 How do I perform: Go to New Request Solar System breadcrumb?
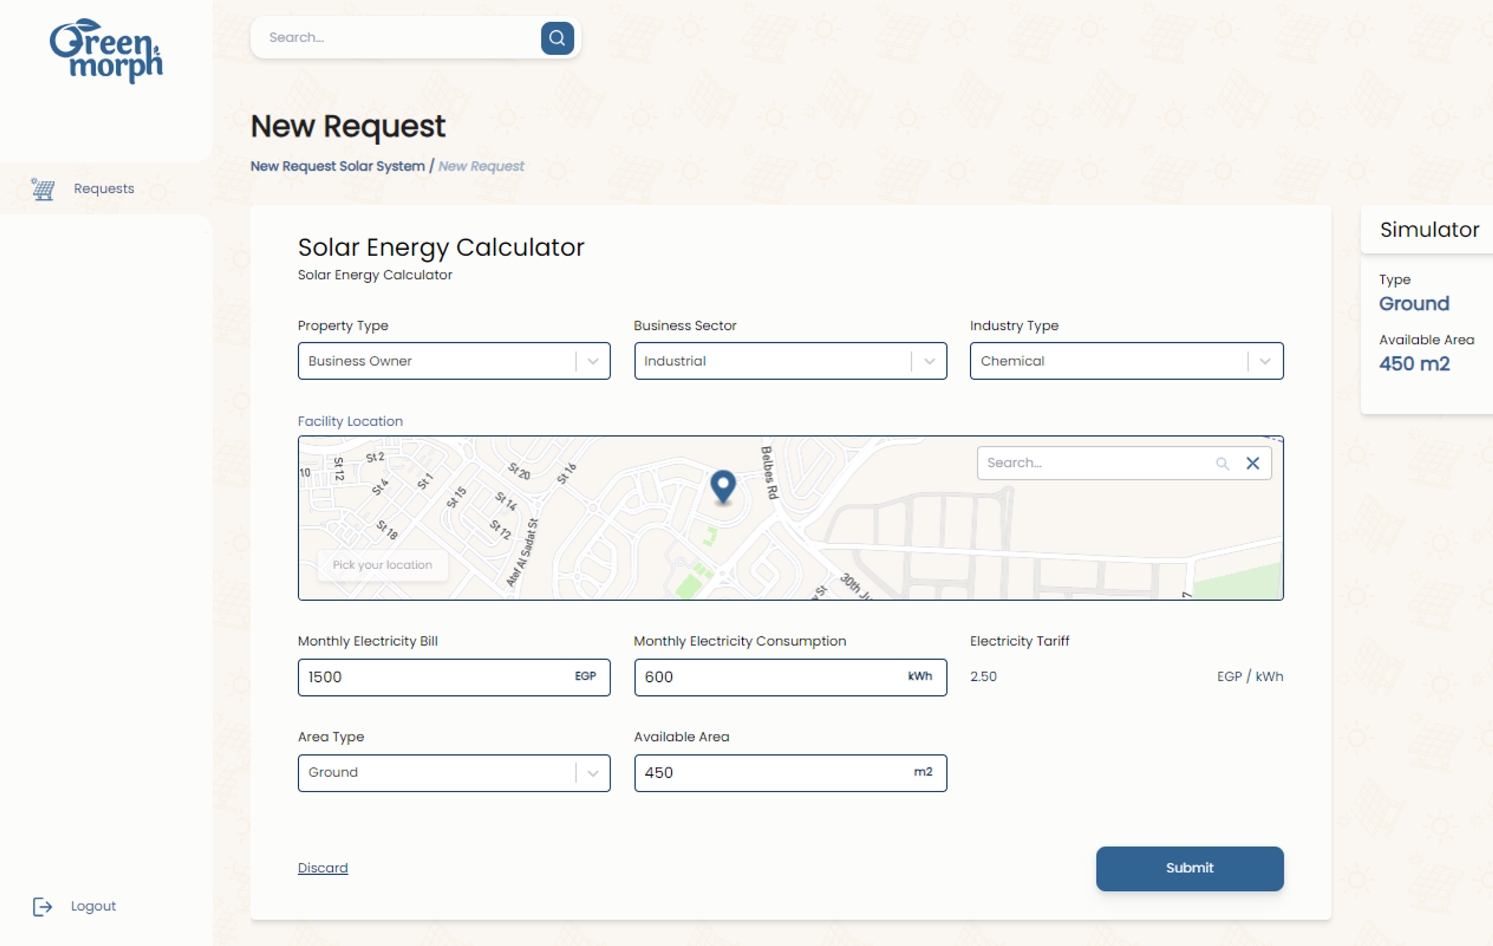pyautogui.click(x=337, y=166)
